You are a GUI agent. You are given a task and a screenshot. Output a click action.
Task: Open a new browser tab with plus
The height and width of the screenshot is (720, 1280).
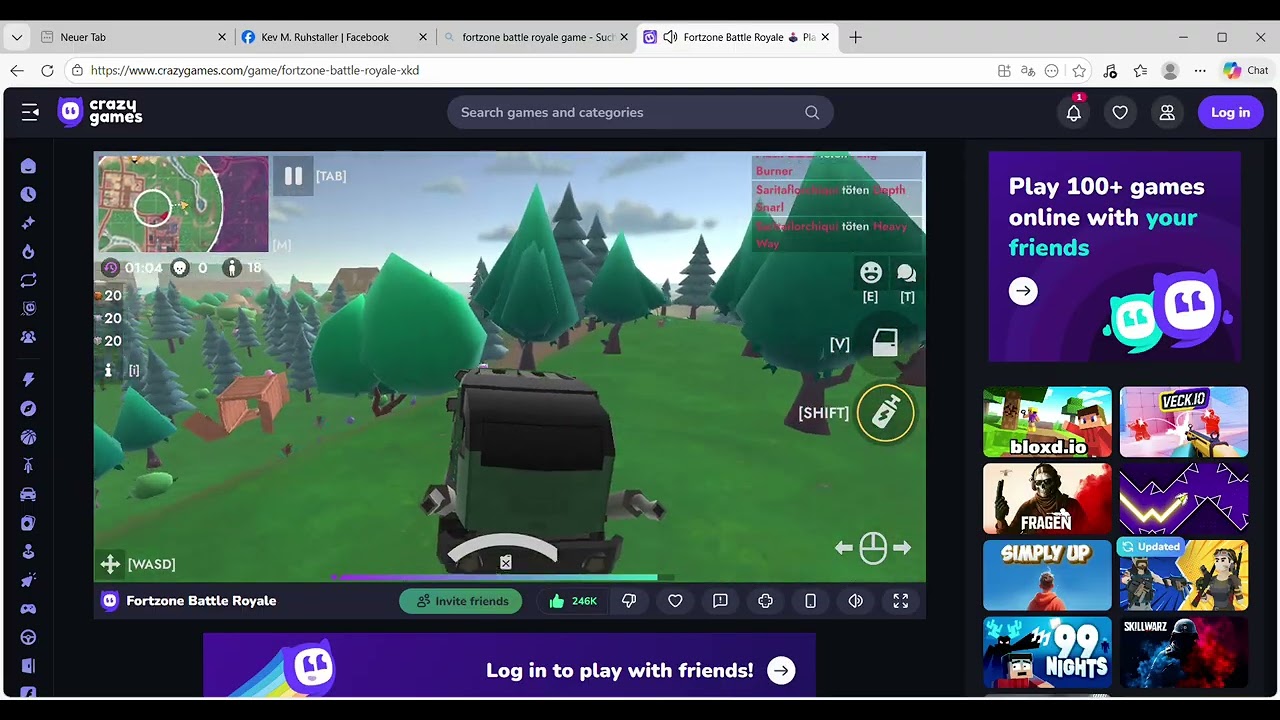pos(855,37)
